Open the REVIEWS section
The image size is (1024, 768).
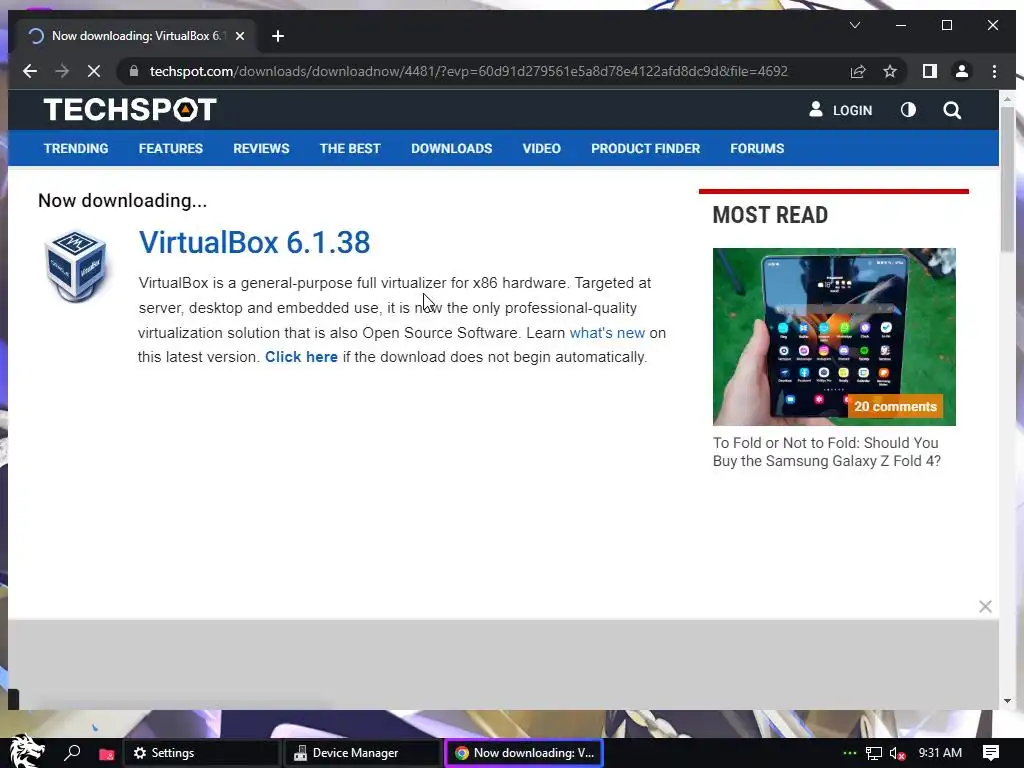coord(261,148)
